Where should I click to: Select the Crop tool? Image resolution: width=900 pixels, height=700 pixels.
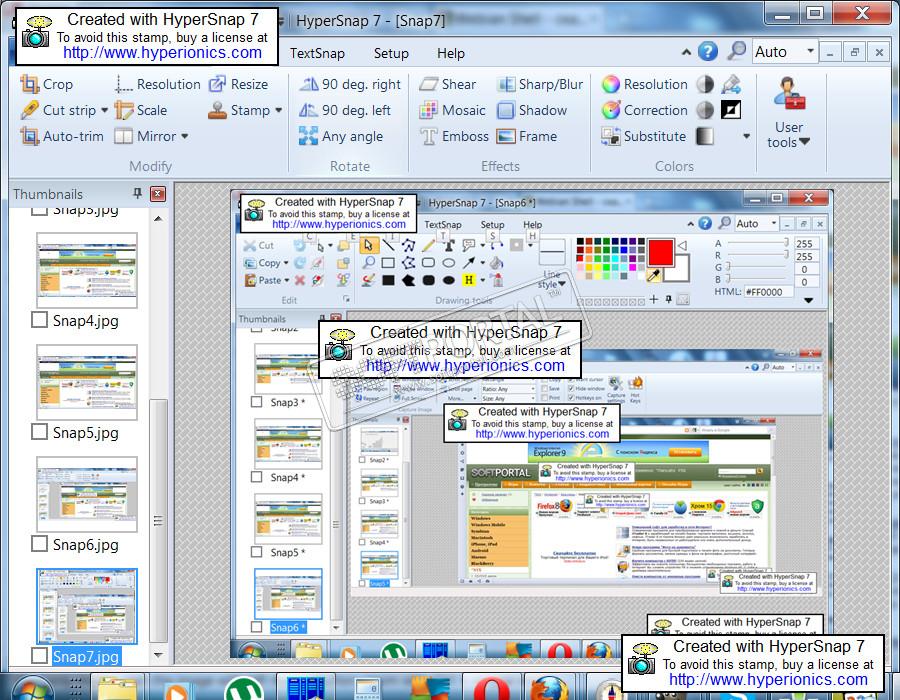[46, 84]
